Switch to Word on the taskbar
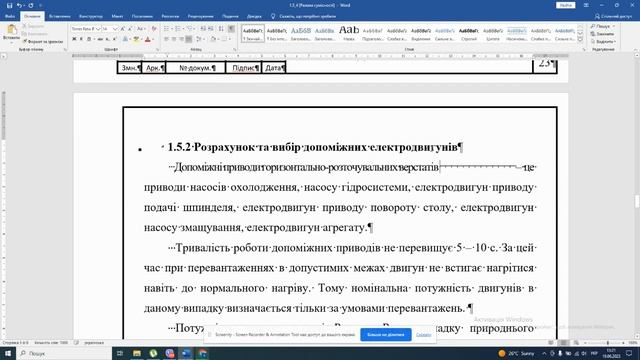Viewport: 640px width, 360px height. [186, 353]
